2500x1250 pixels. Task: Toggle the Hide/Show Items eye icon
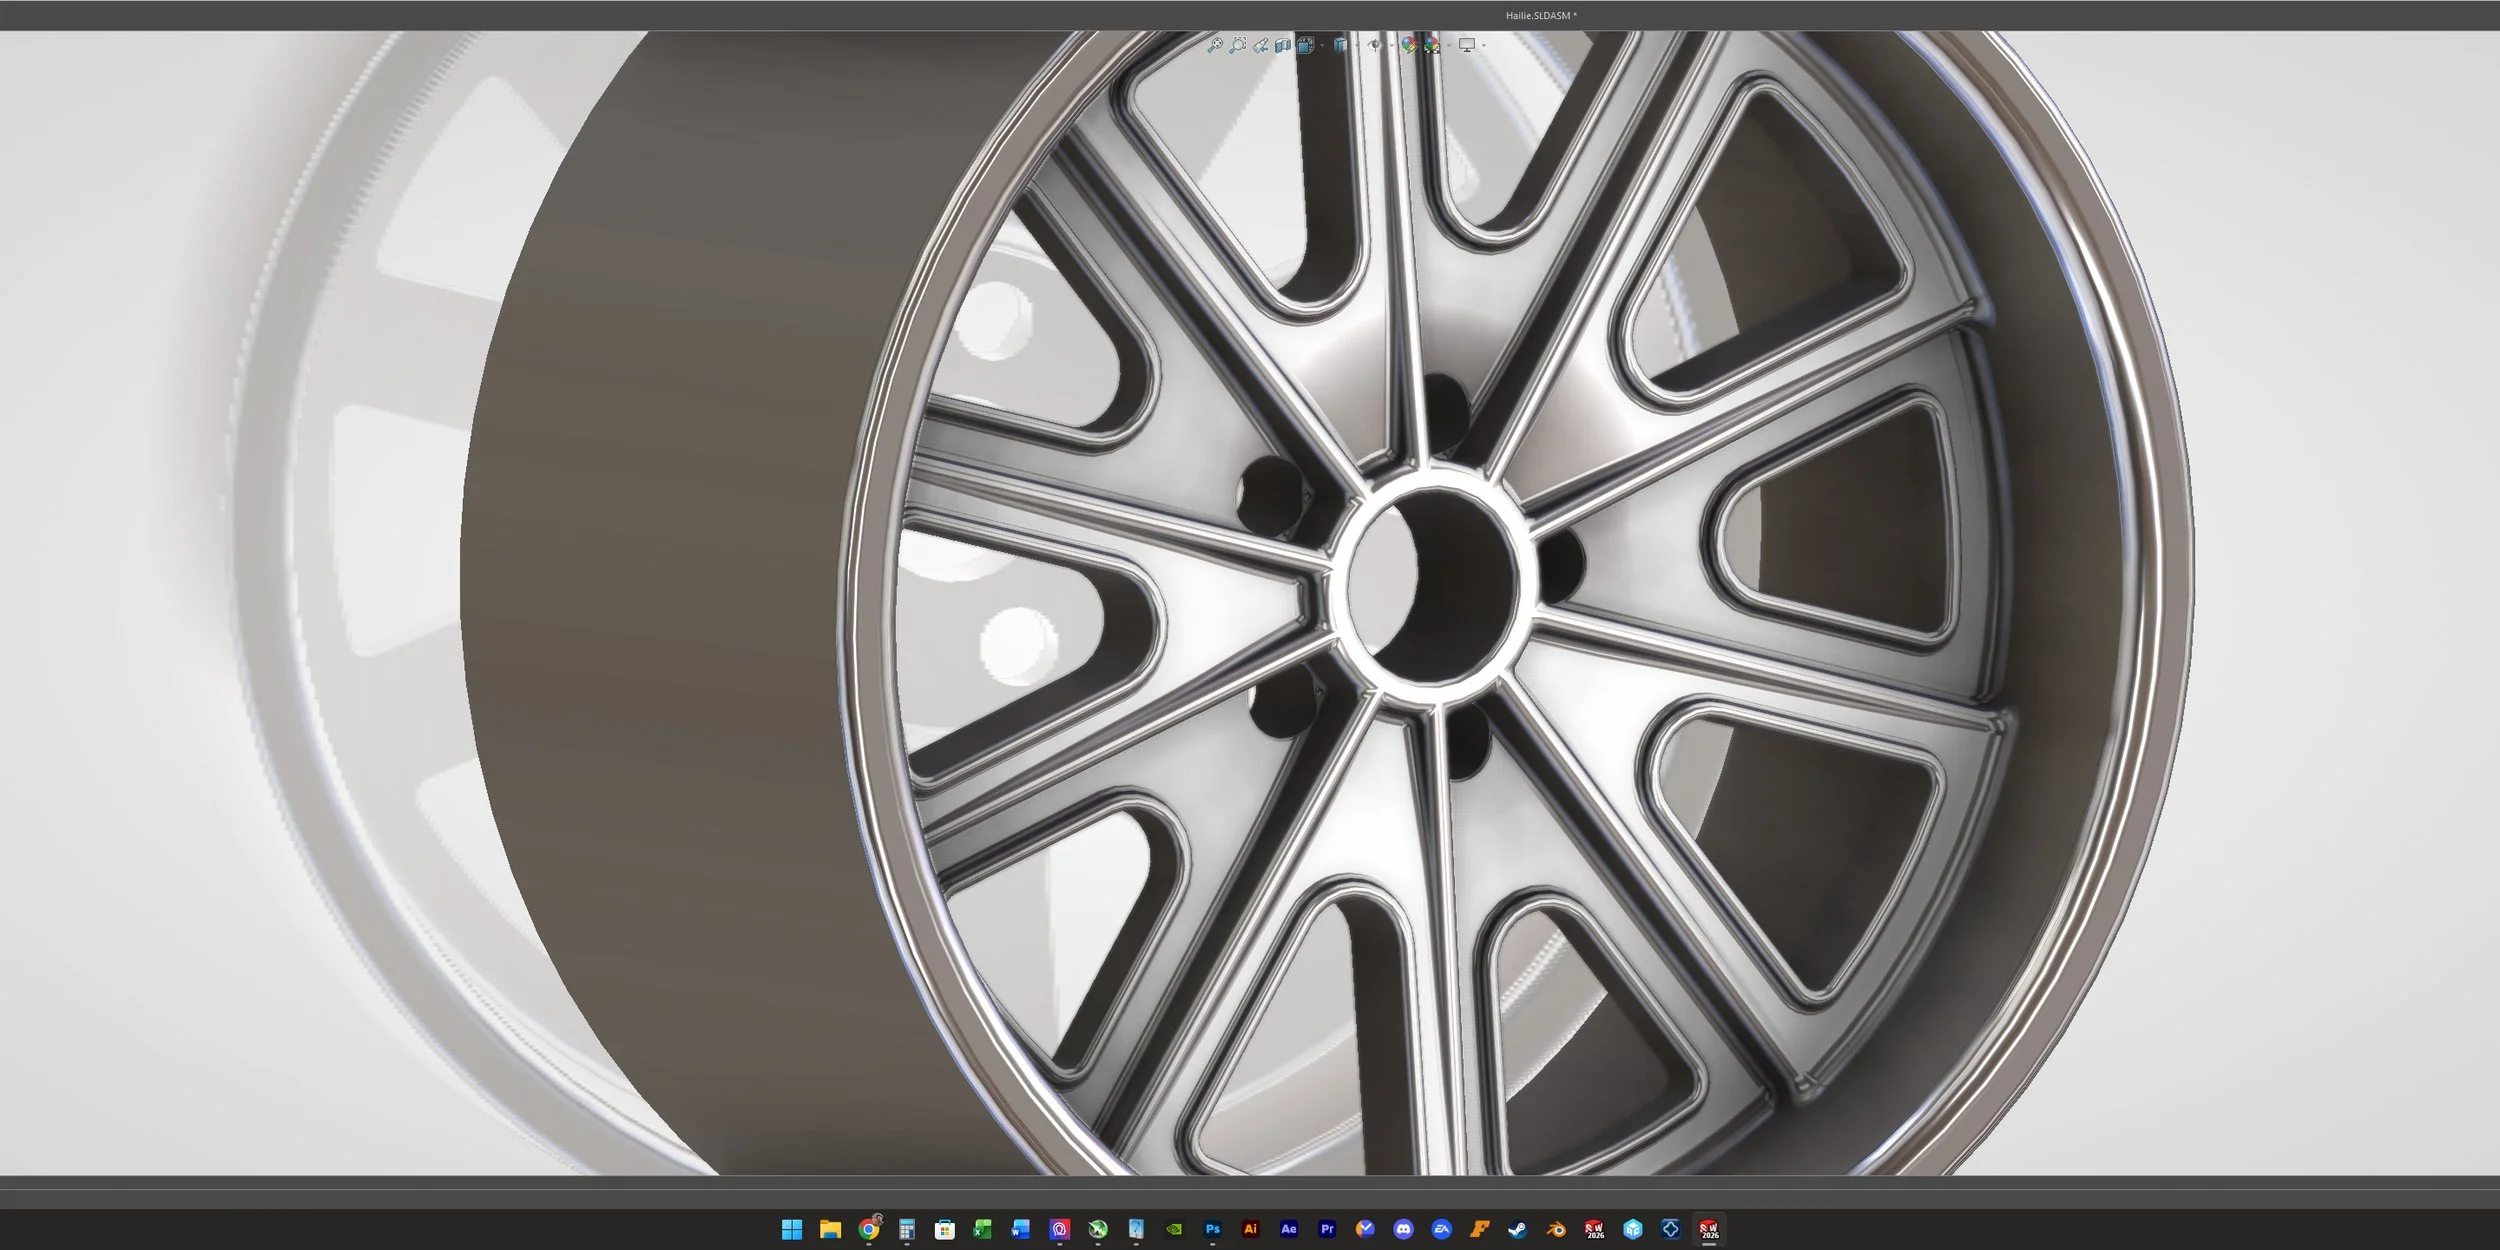point(1374,45)
